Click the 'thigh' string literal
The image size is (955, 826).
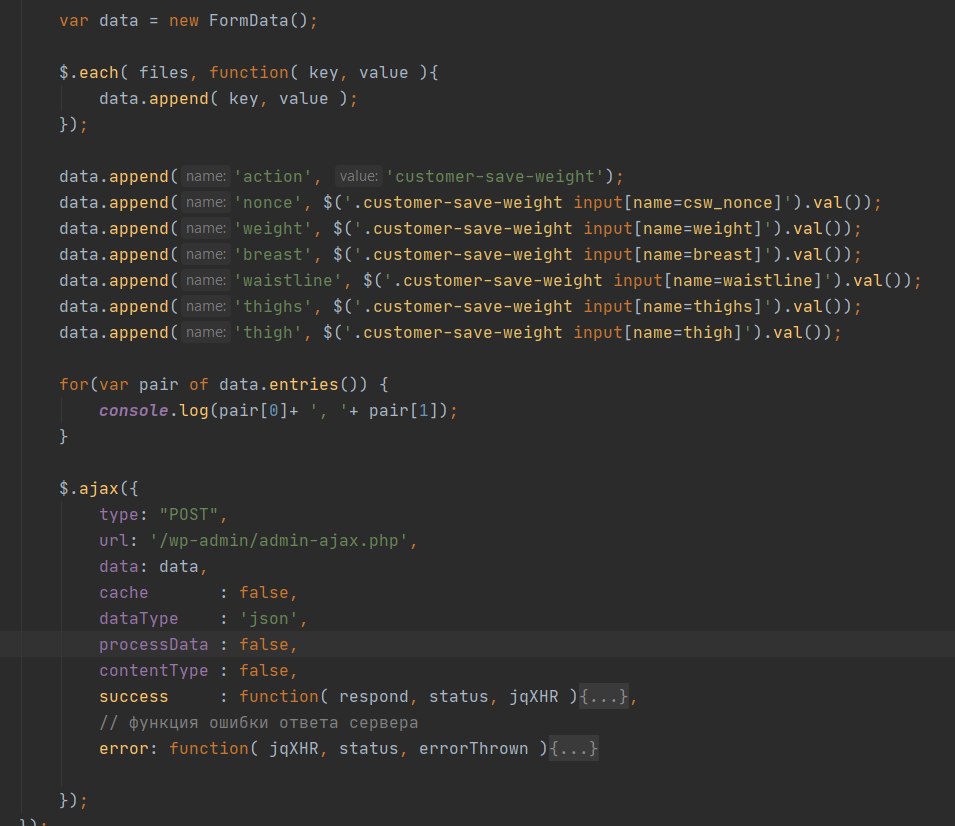268,333
